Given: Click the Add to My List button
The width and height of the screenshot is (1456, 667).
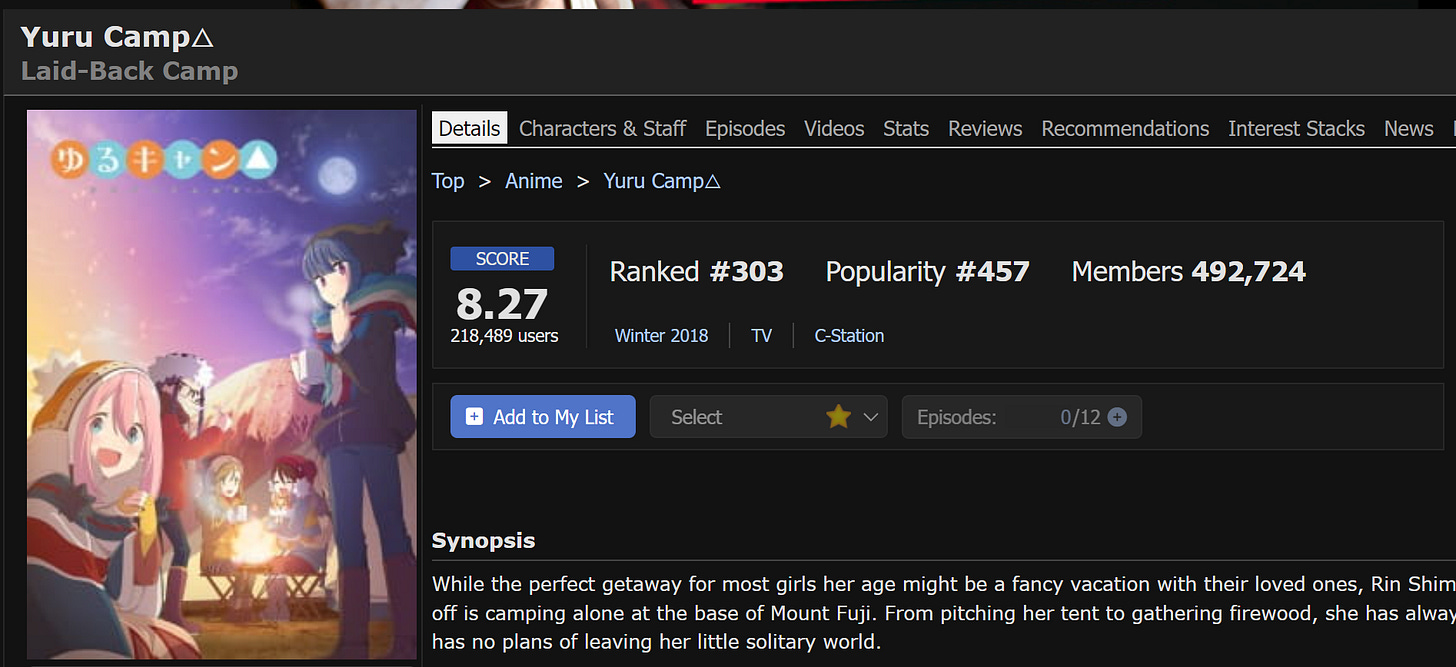Looking at the screenshot, I should (542, 417).
